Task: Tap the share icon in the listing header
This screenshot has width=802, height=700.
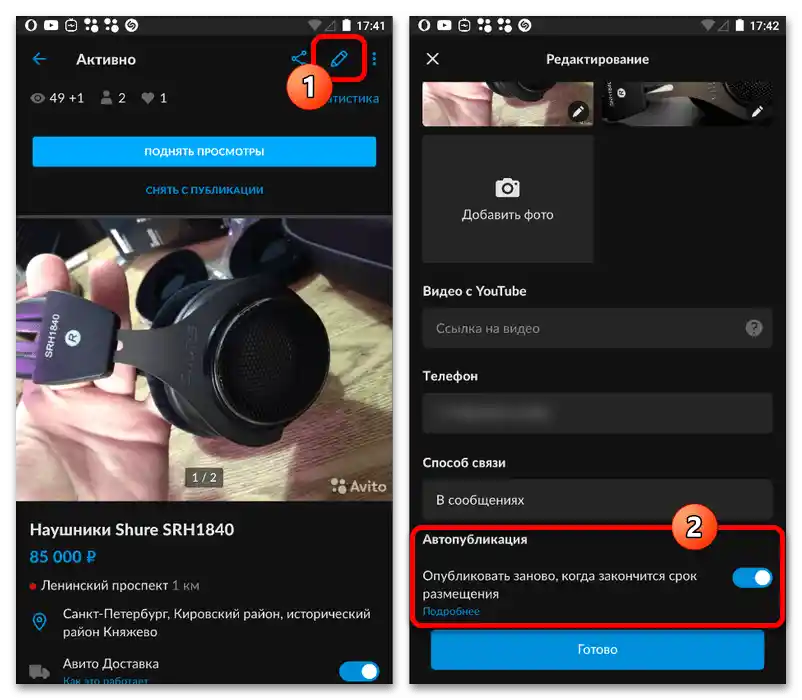Action: click(299, 58)
